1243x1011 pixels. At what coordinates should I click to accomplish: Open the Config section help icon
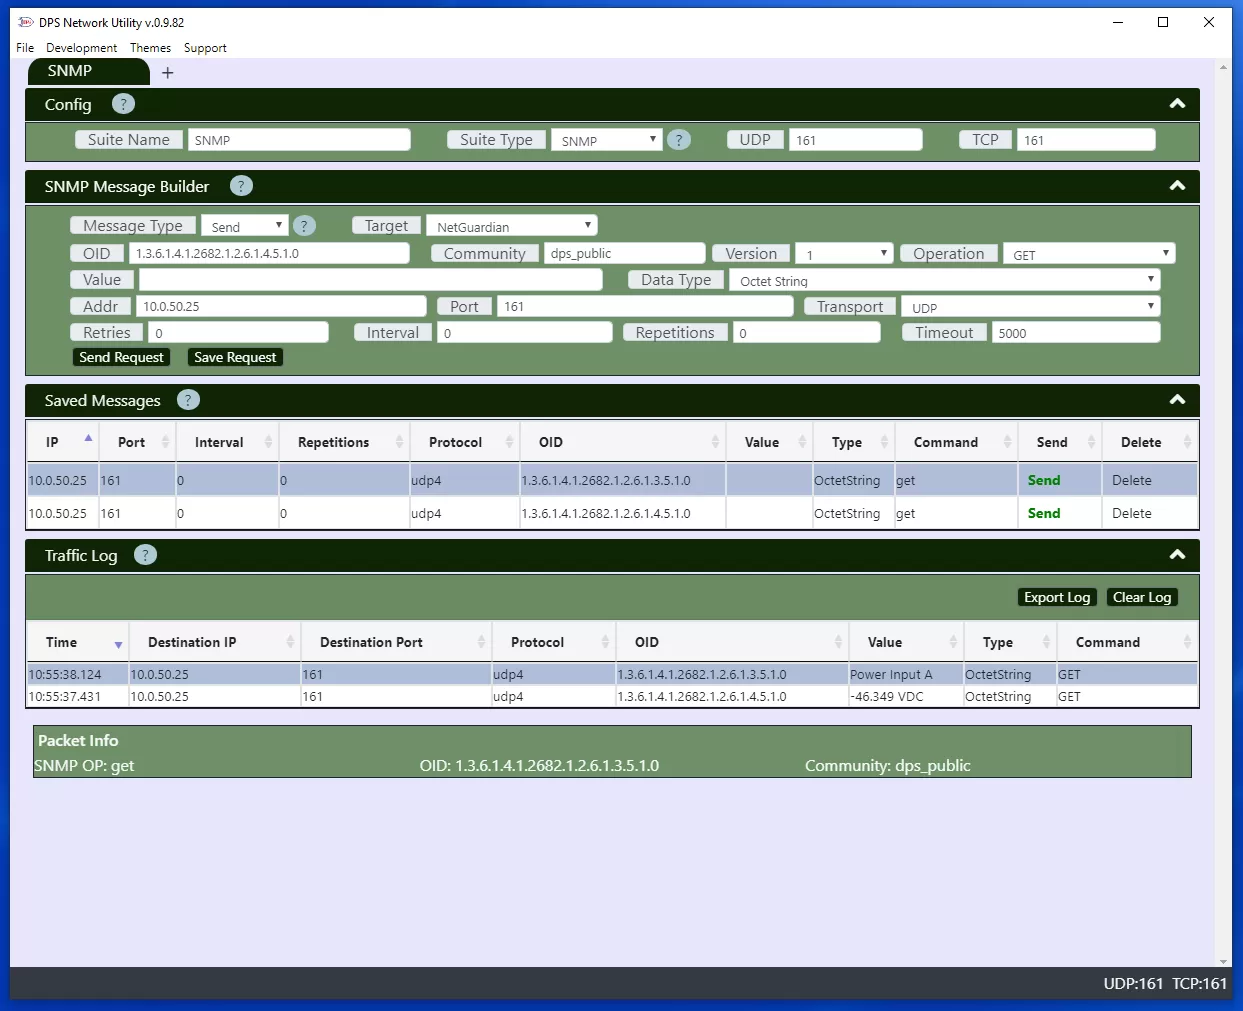tap(123, 104)
